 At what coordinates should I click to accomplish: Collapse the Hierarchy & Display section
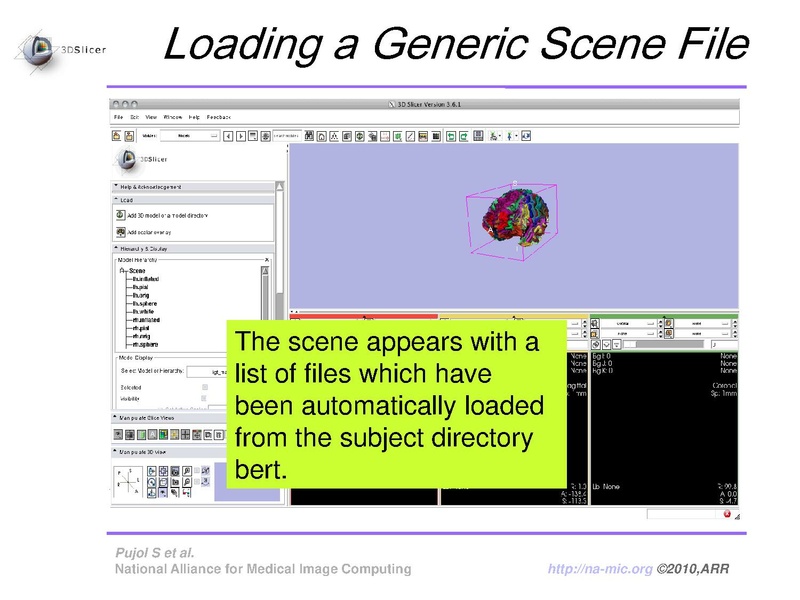tap(194, 249)
